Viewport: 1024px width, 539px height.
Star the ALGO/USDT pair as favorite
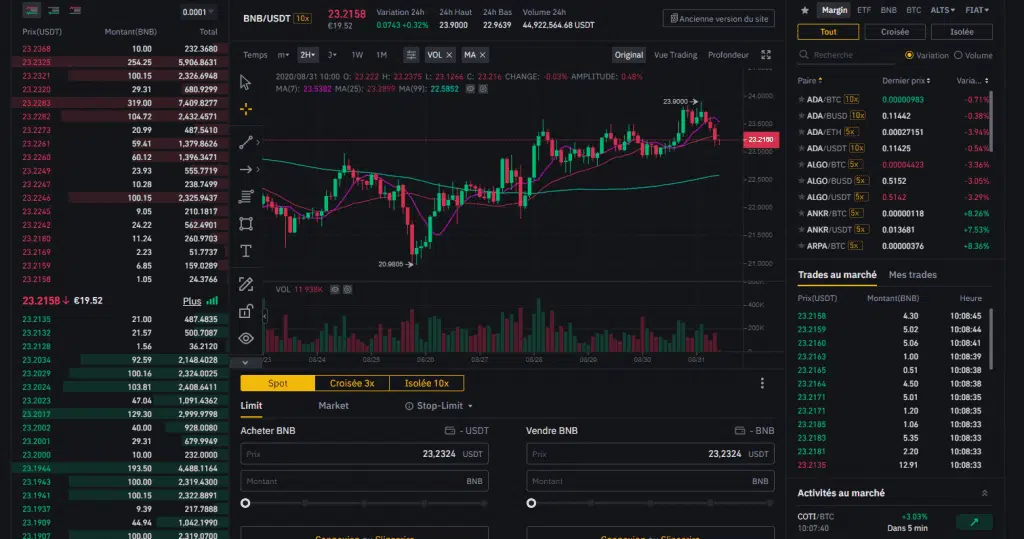(x=801, y=197)
